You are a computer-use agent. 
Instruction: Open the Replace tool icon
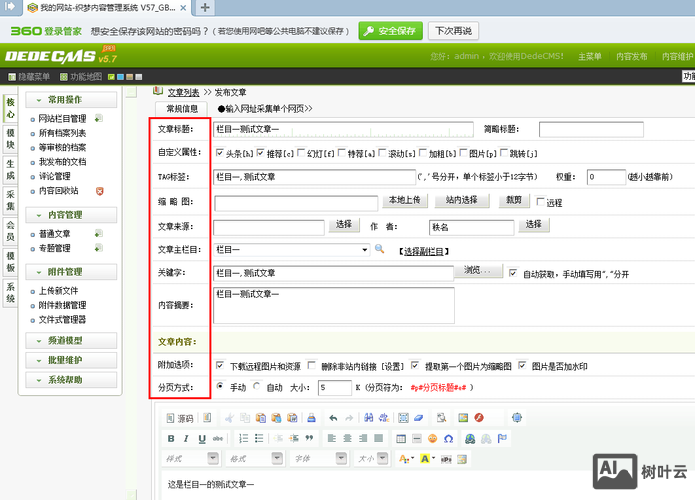[x=384, y=418]
